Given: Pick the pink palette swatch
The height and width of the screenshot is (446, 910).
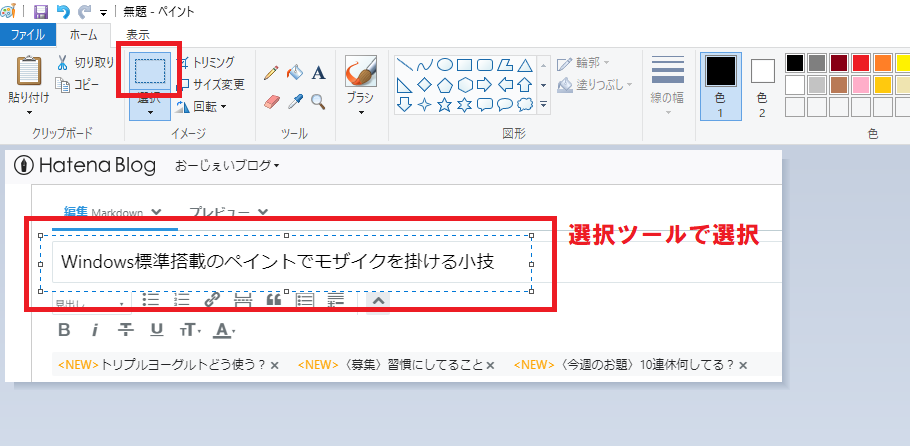Looking at the screenshot, I should (x=861, y=85).
